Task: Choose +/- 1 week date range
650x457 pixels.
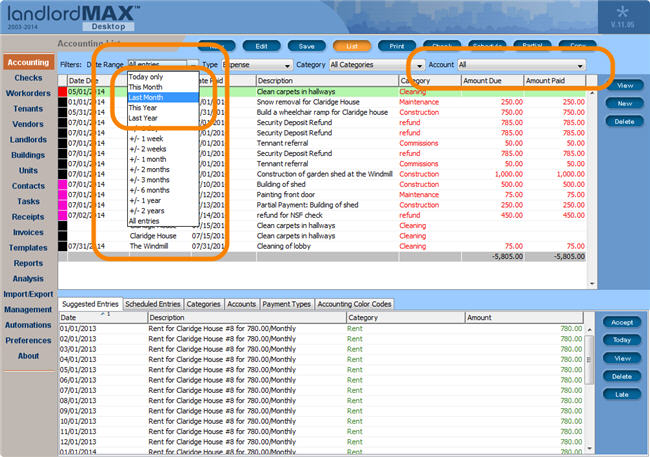Action: [x=163, y=139]
